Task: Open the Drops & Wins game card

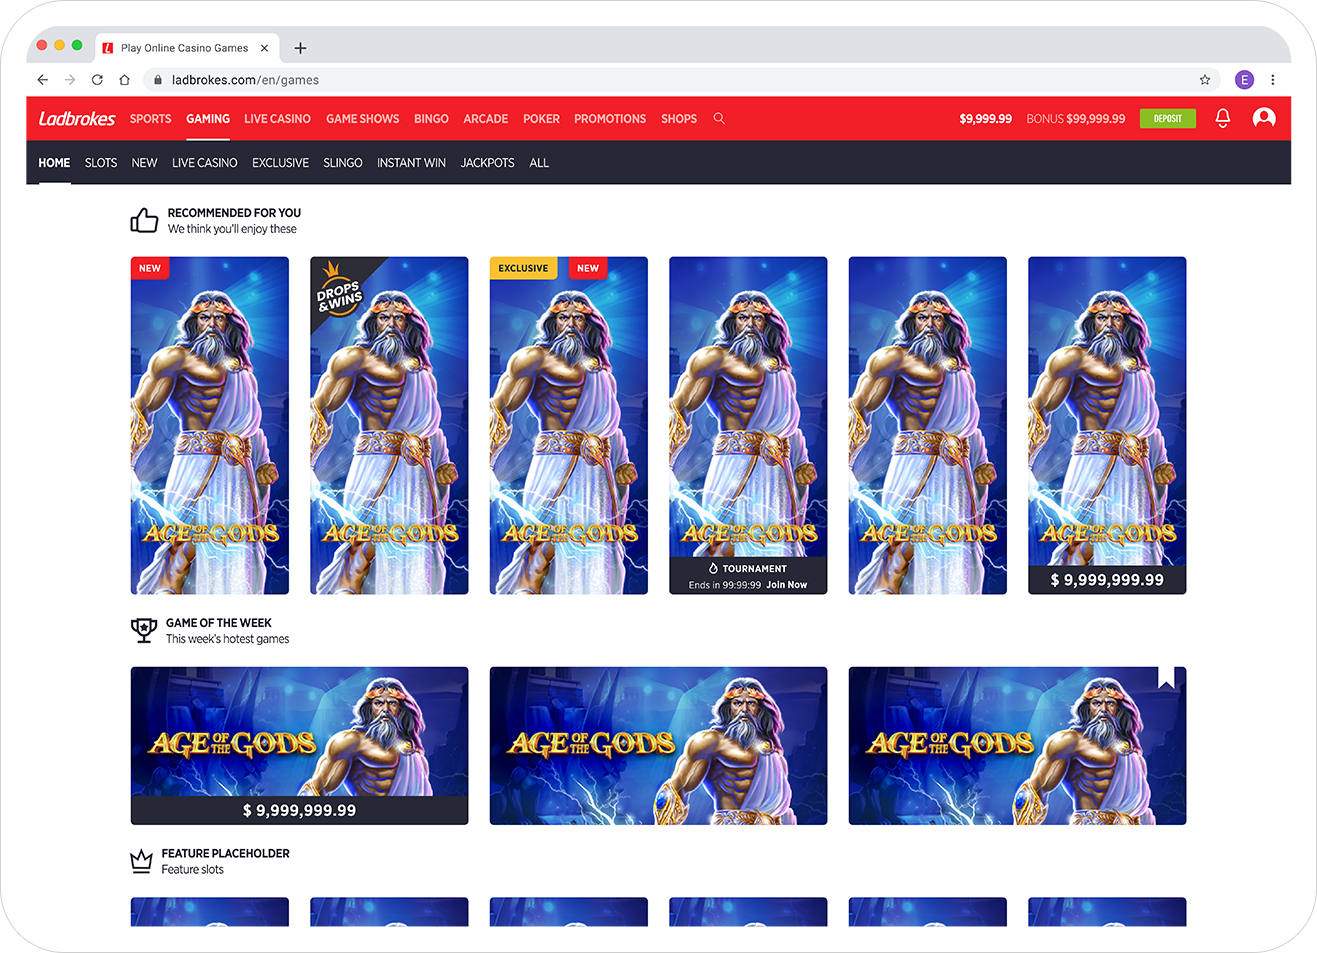Action: point(389,426)
